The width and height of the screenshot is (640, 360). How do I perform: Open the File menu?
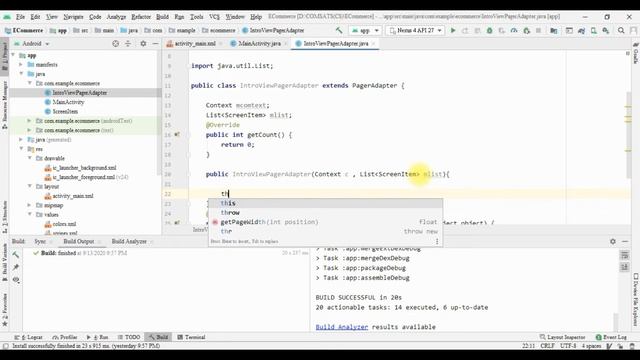click(20, 17)
